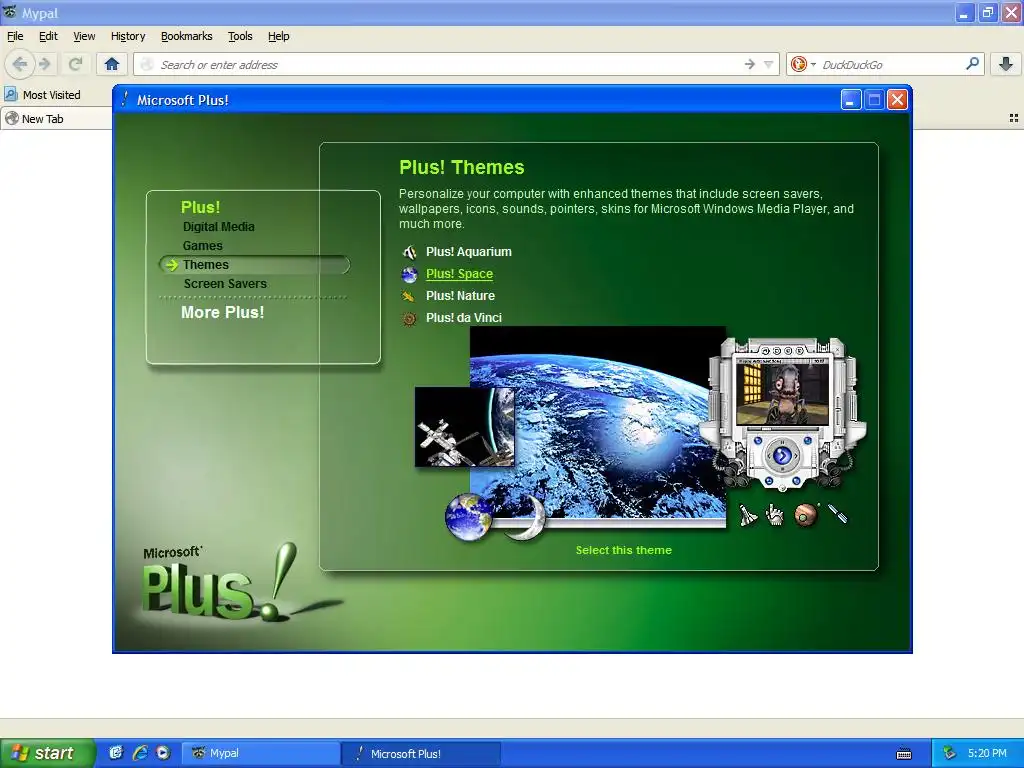This screenshot has height=768, width=1024.
Task: Click the keyboard icon in taskbar
Action: click(x=904, y=754)
